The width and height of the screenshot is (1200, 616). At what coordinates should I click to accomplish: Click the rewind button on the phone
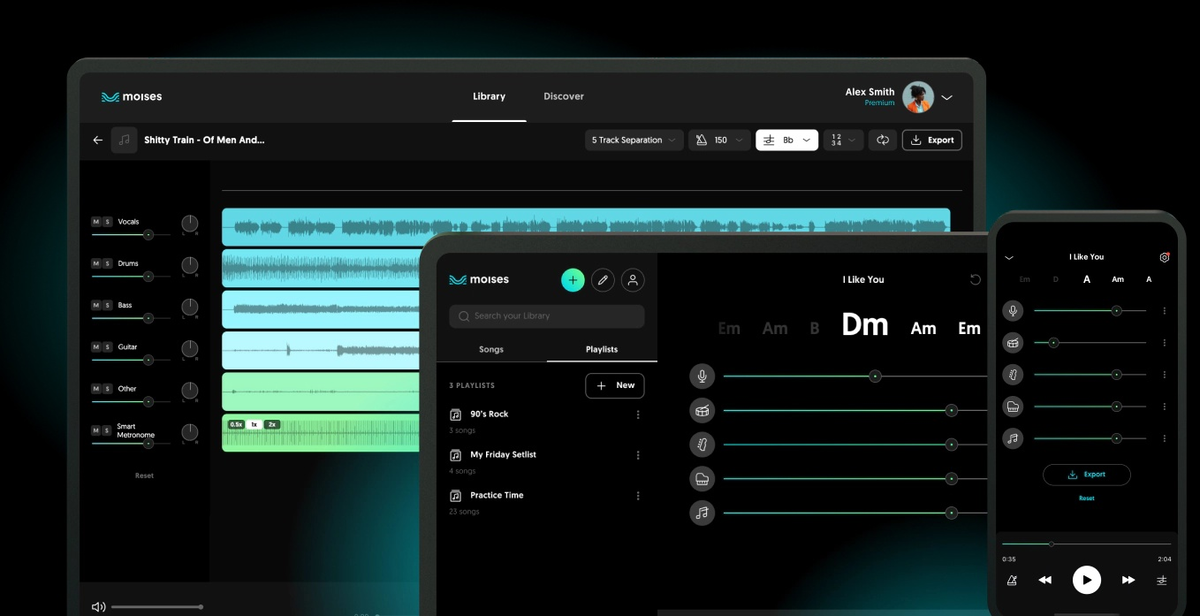pyautogui.click(x=1045, y=580)
